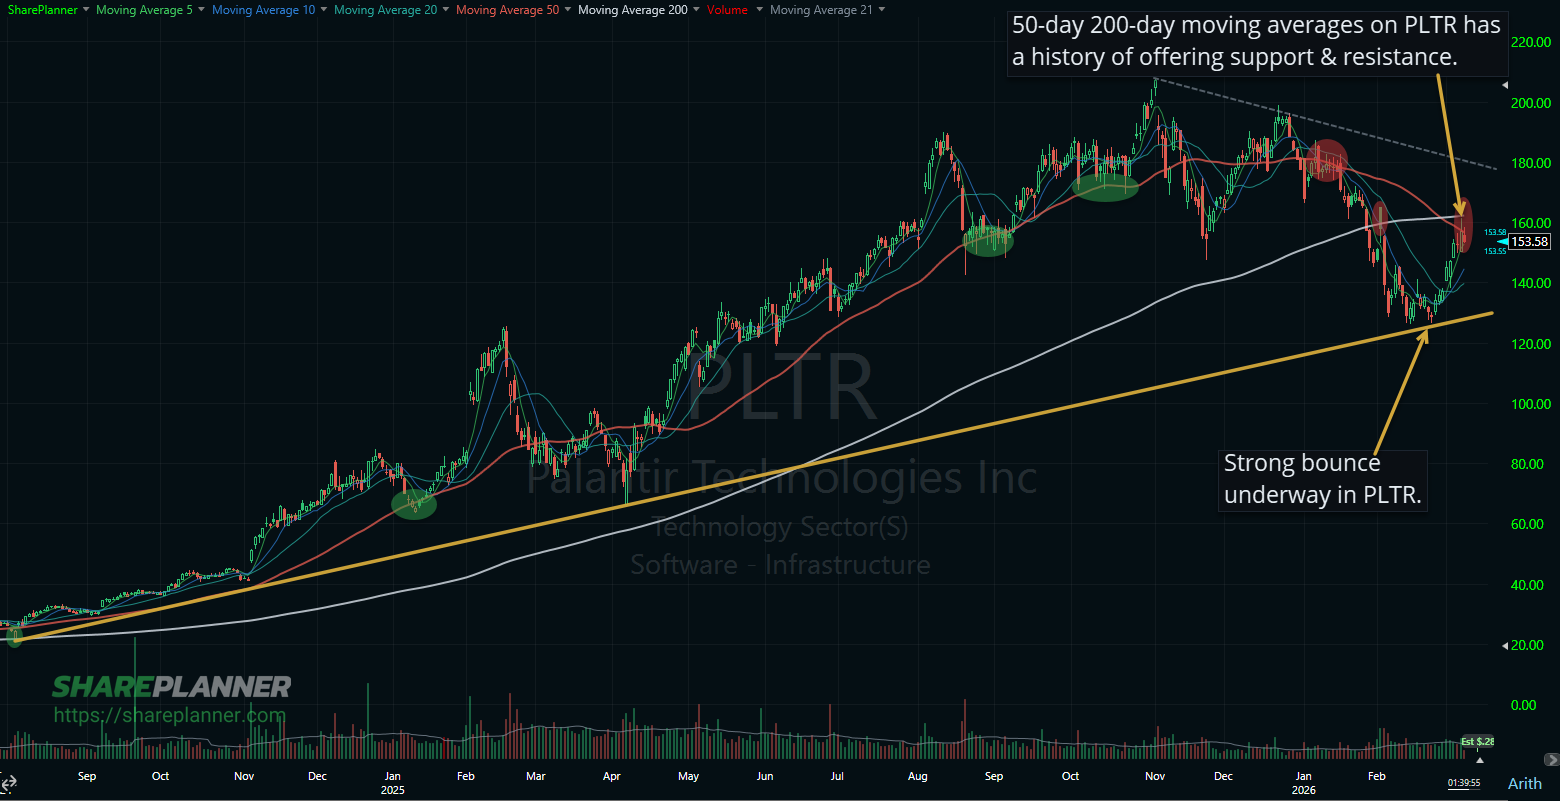Open the https://shareplanner.com link
Image resolution: width=1560 pixels, height=801 pixels.
click(172, 716)
